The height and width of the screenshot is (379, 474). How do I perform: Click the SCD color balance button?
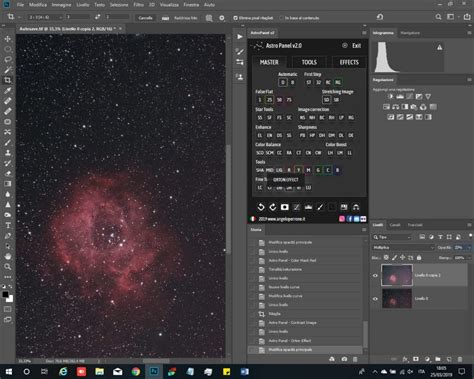[x=260, y=153]
